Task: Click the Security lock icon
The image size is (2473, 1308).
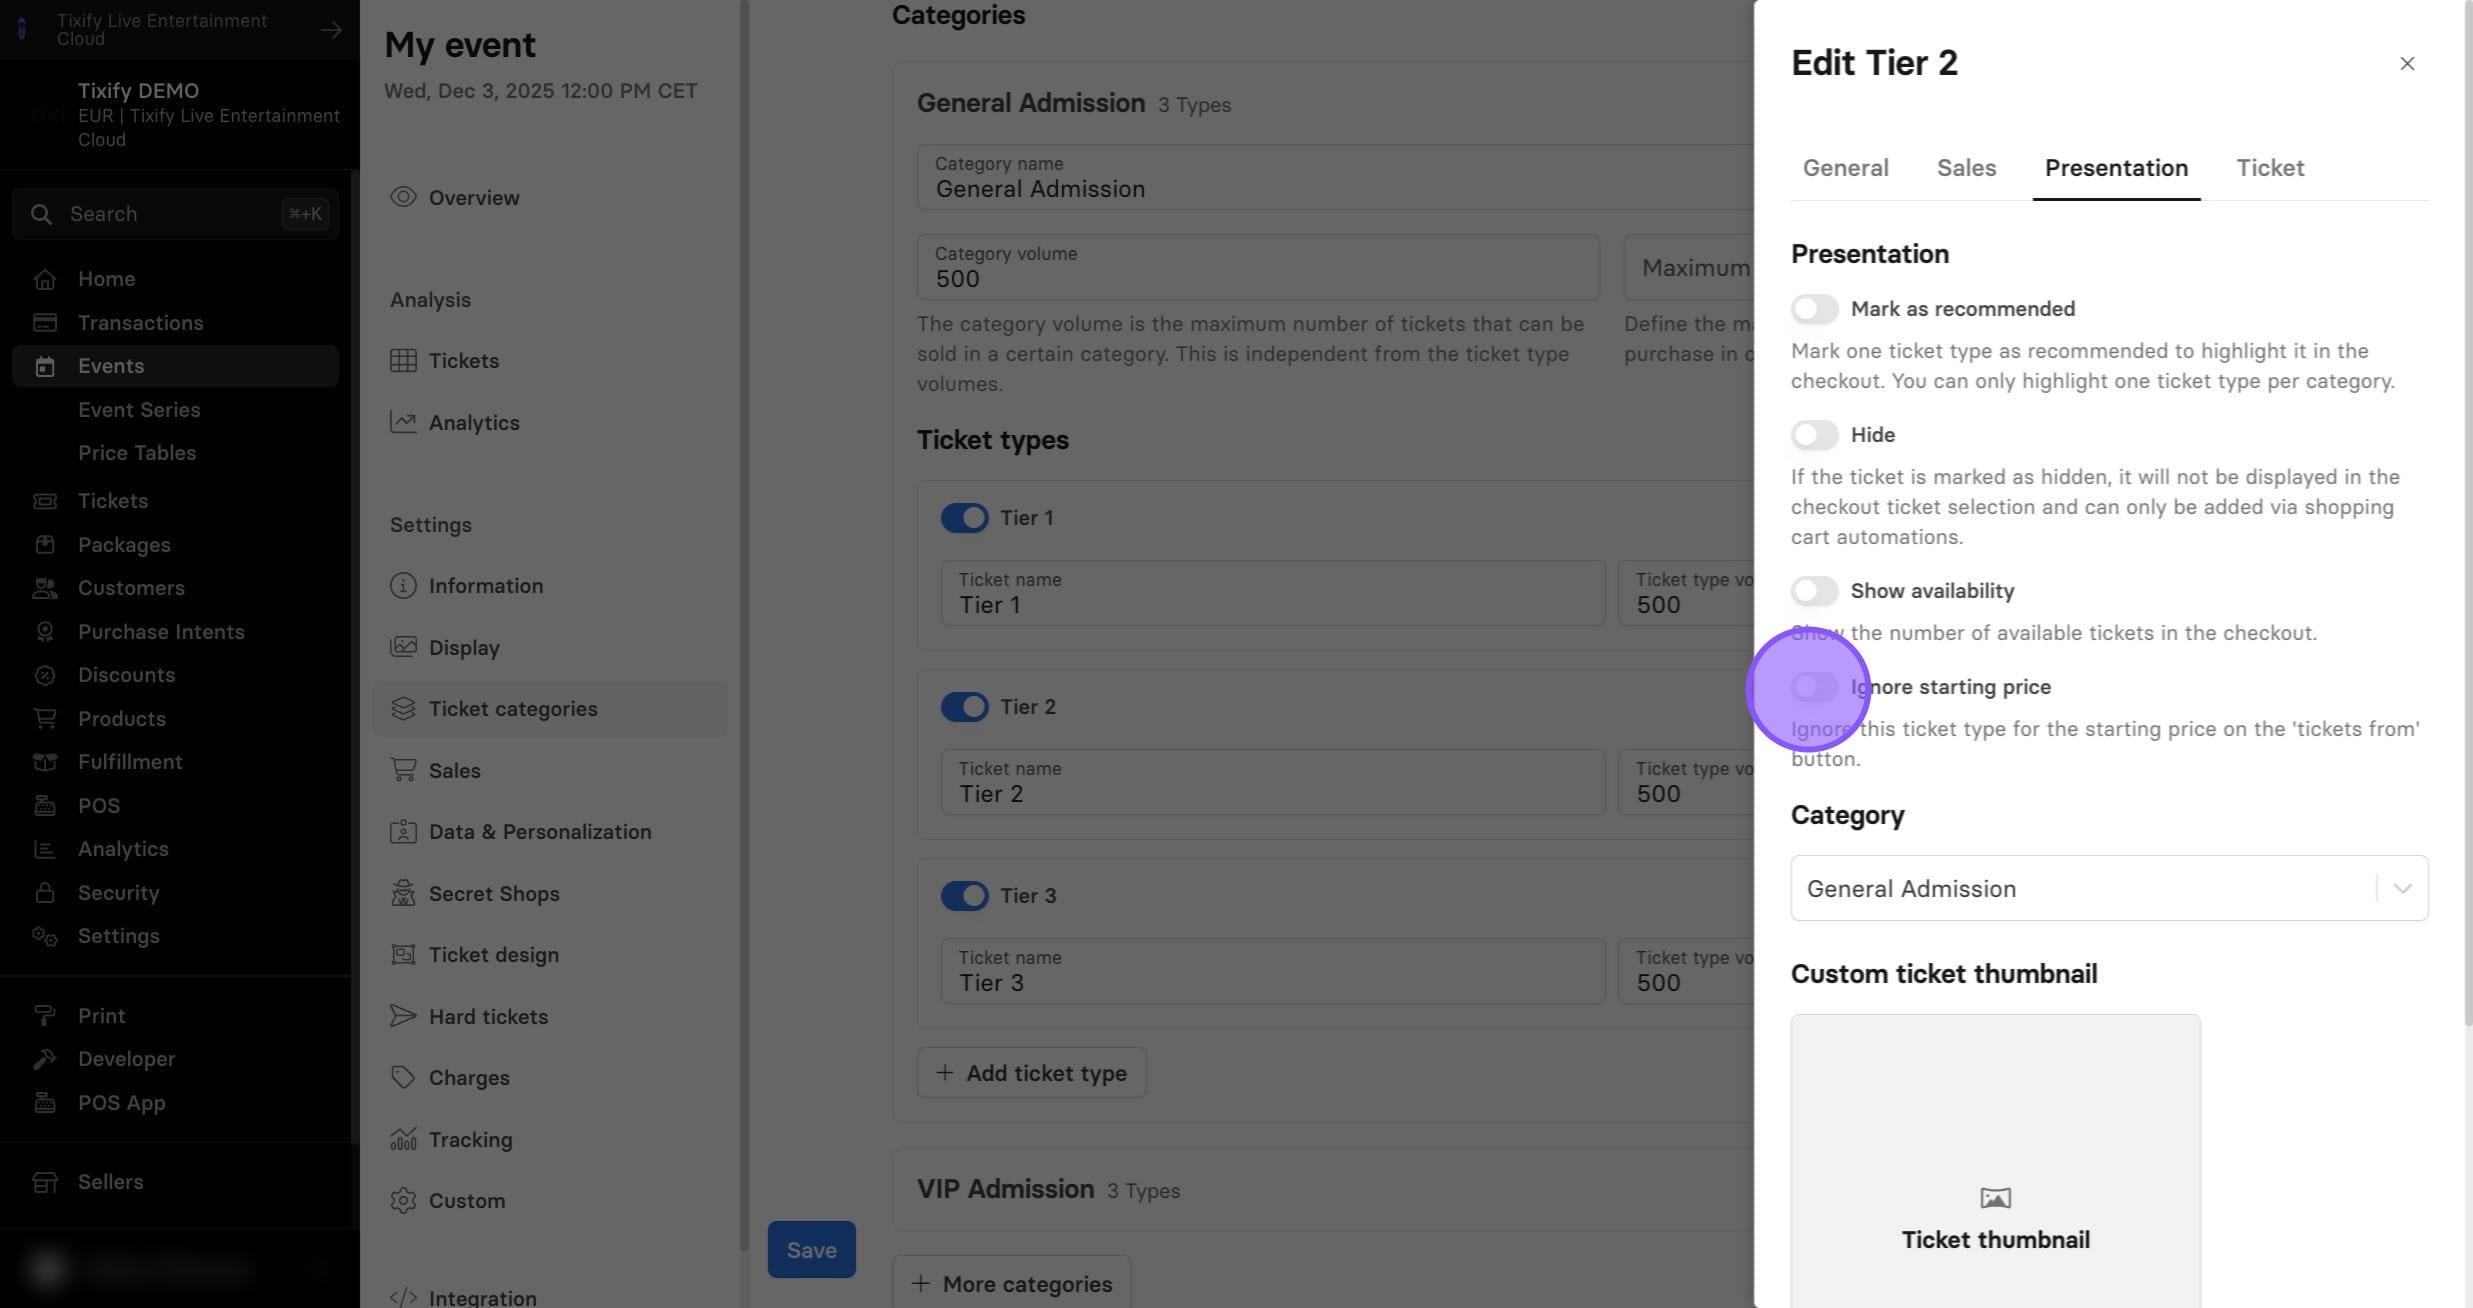Action: (44, 893)
